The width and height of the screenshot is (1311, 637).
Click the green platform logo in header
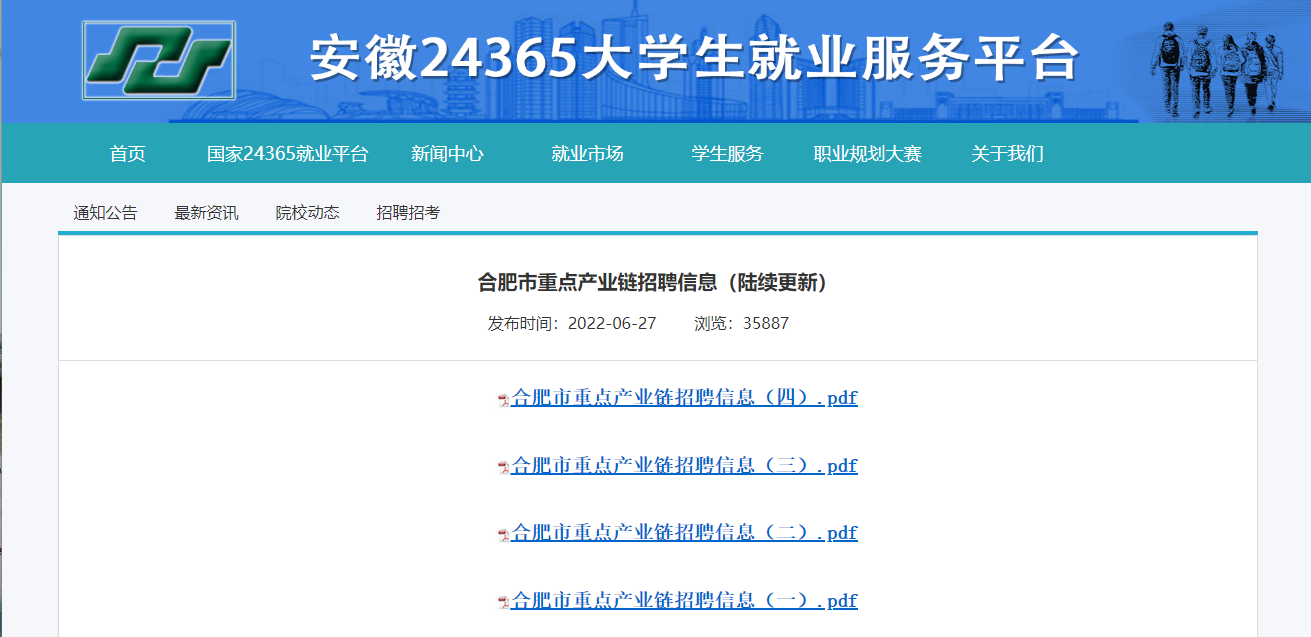click(x=159, y=59)
